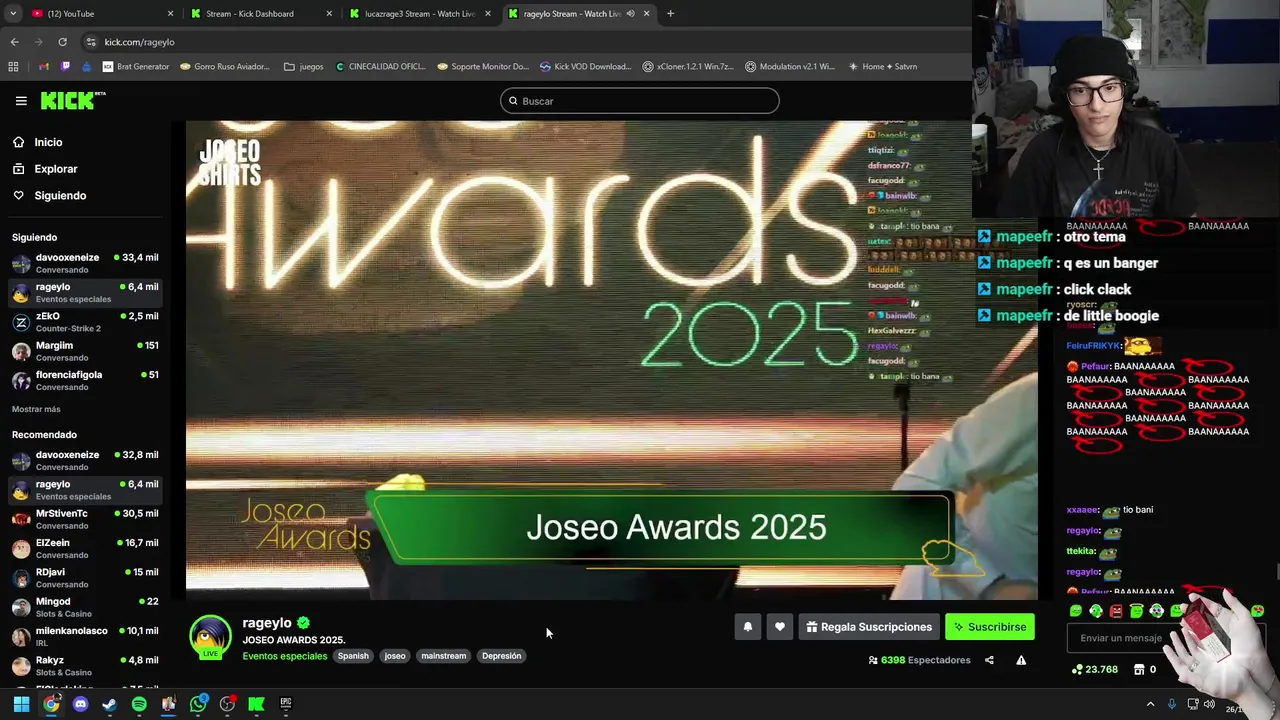Viewport: 1280px width, 720px height.
Task: Open zEkO channel in sidebar
Action: [x=86, y=322]
